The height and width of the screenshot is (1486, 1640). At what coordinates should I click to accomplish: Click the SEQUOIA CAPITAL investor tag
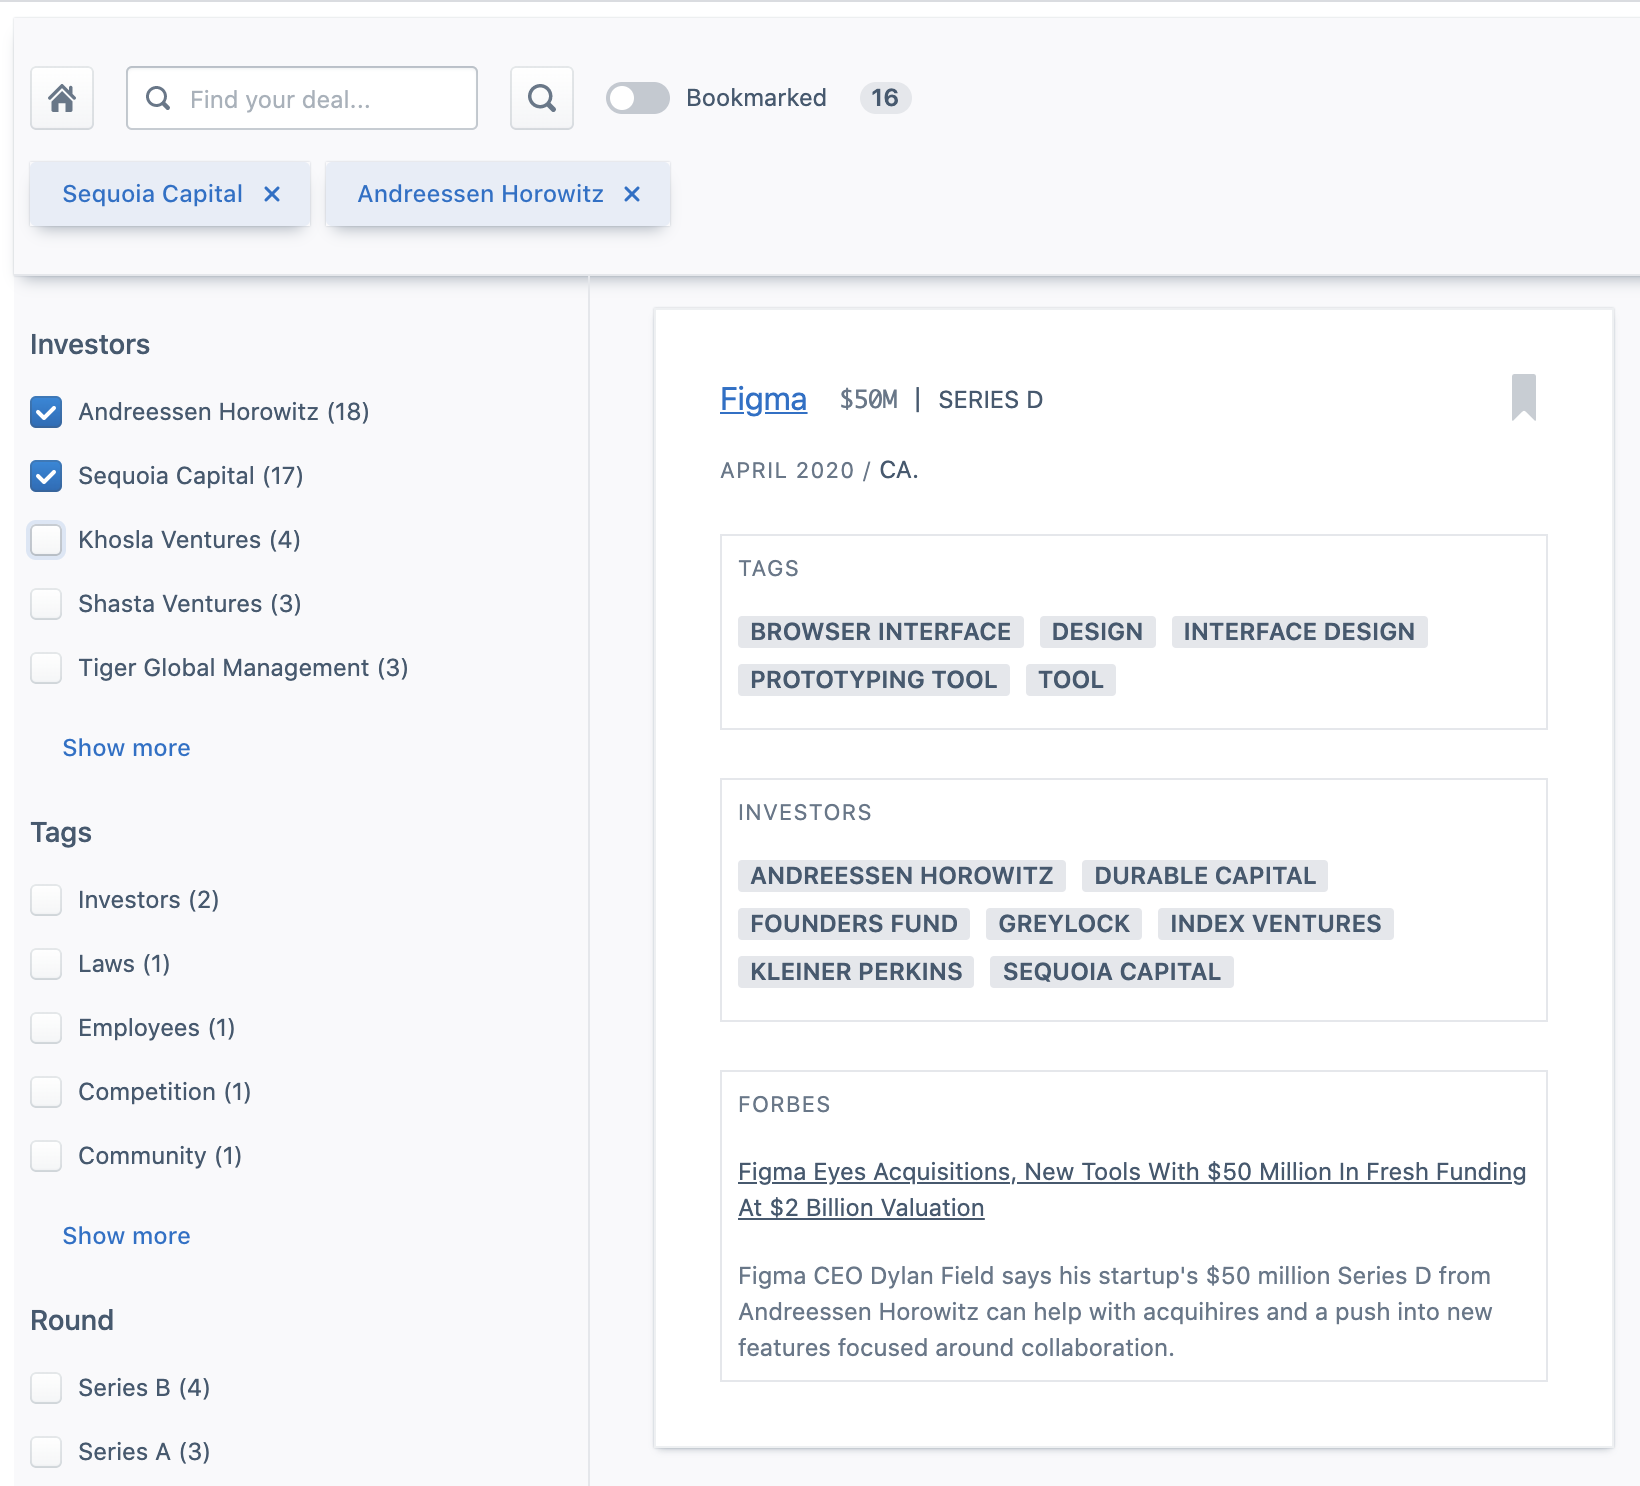(x=1111, y=972)
